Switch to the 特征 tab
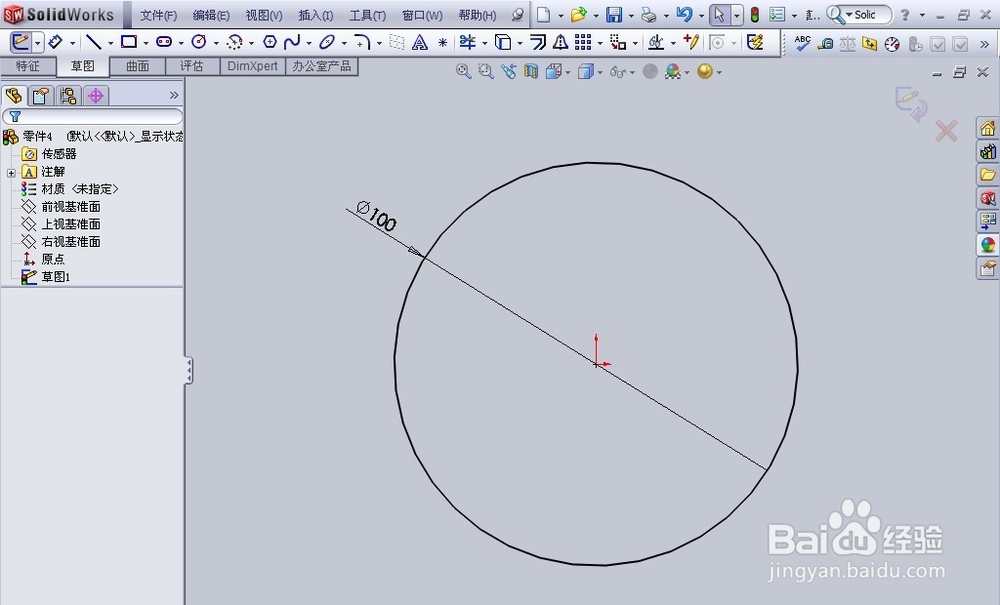 point(27,66)
